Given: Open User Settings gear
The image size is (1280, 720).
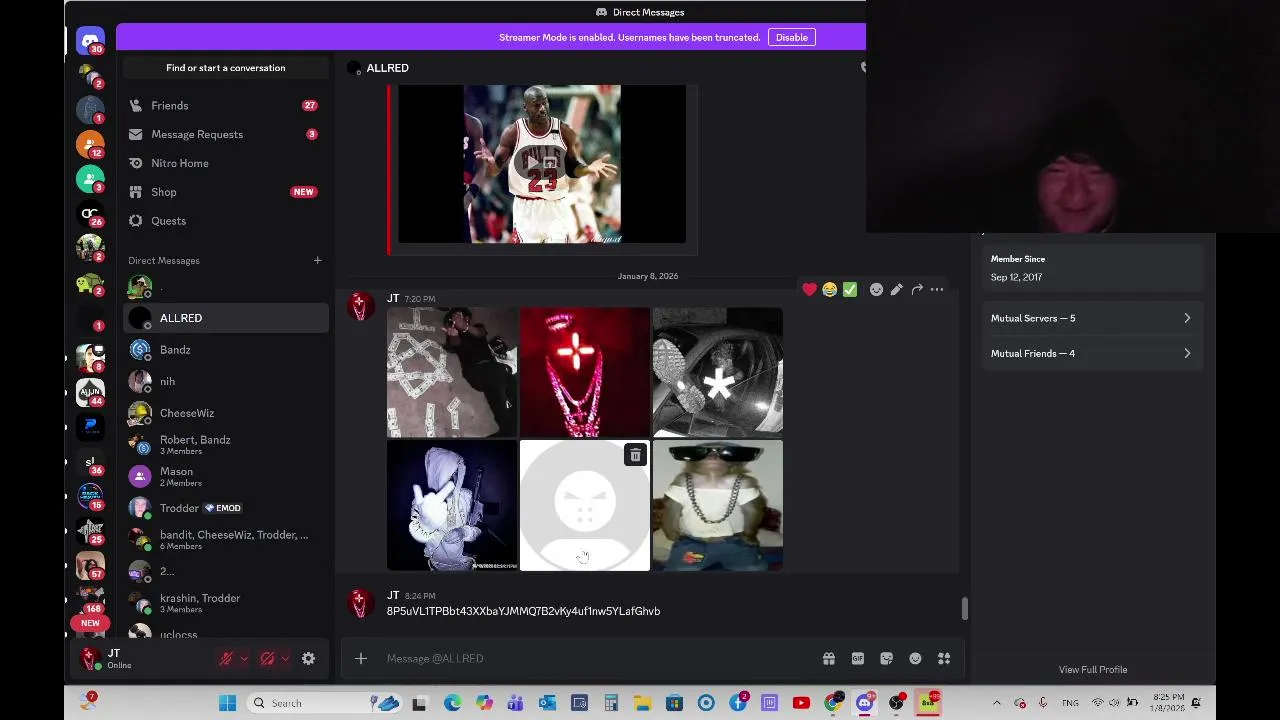Looking at the screenshot, I should click(308, 658).
